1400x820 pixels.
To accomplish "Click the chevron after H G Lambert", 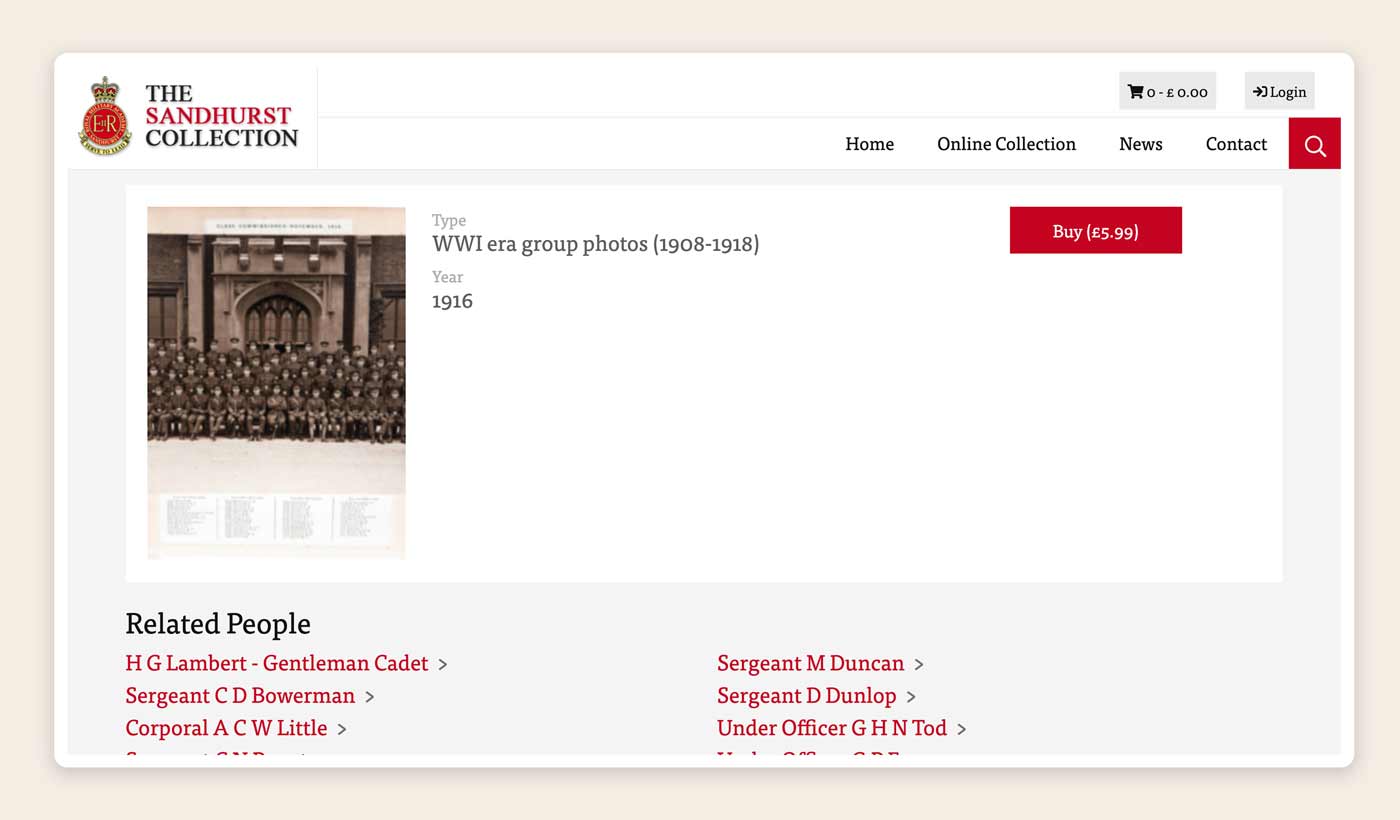I will pyautogui.click(x=443, y=664).
